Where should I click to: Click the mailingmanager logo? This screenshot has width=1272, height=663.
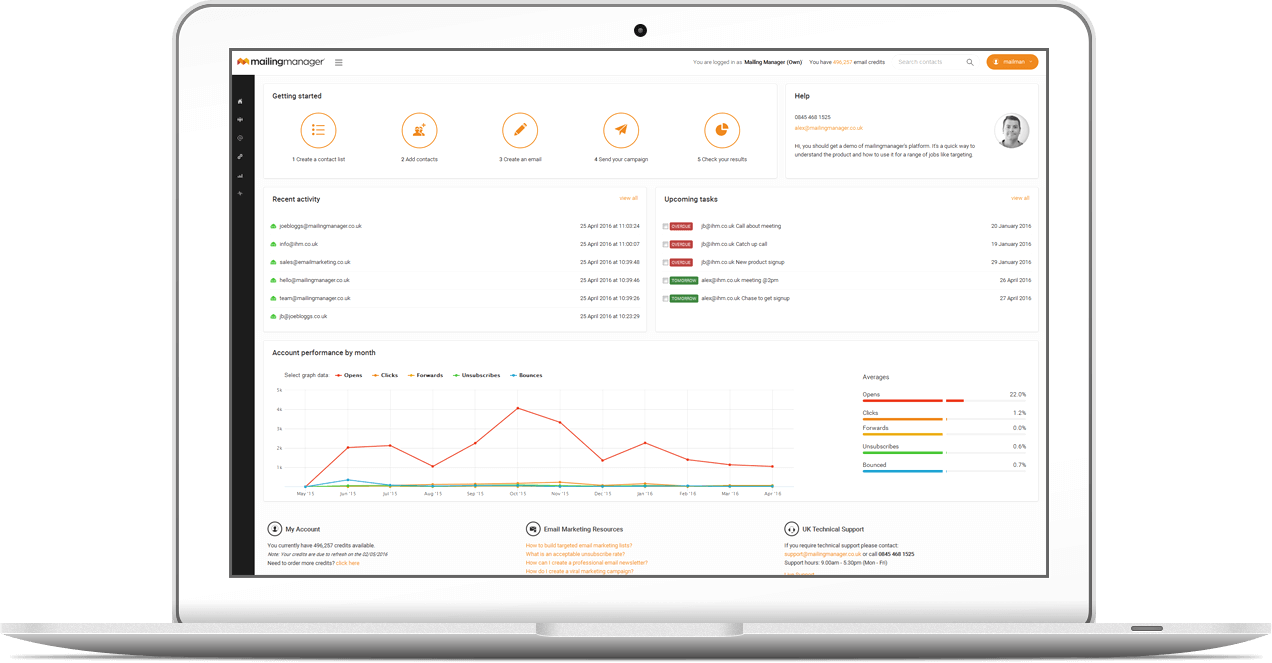[x=280, y=62]
